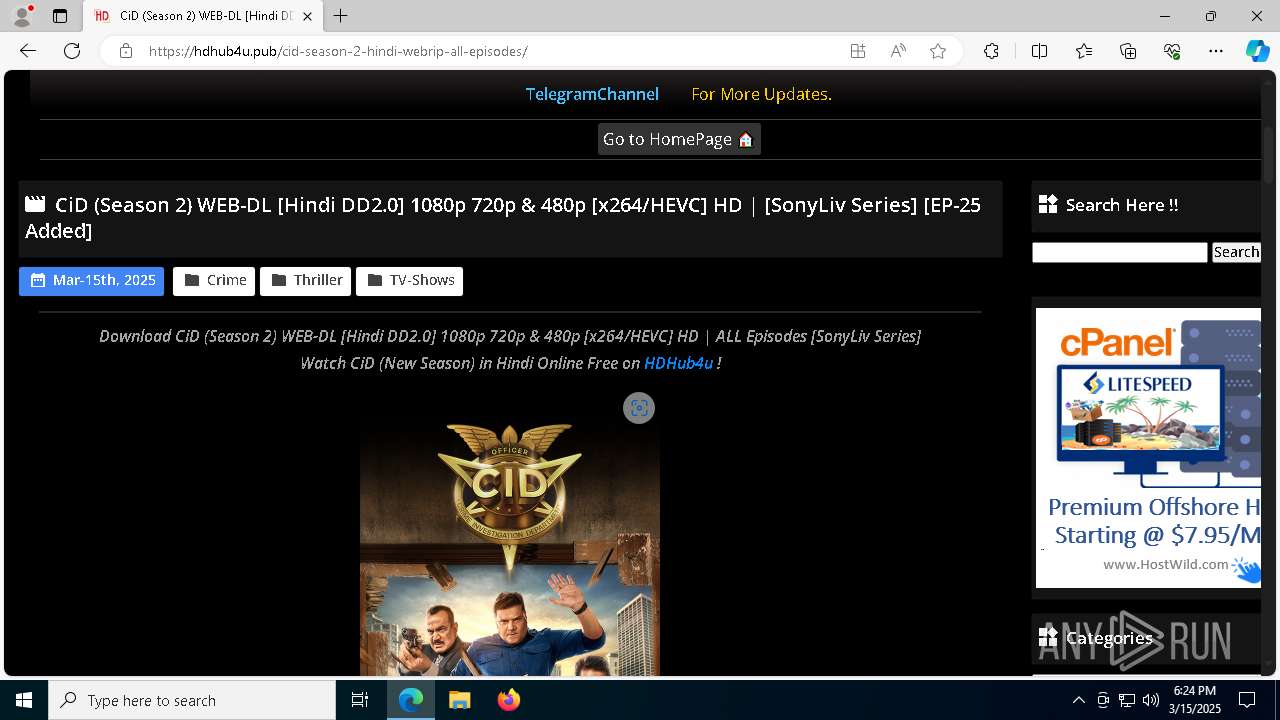The image size is (1280, 720).
Task: Open TelegramChannel link
Action: pyautogui.click(x=592, y=94)
